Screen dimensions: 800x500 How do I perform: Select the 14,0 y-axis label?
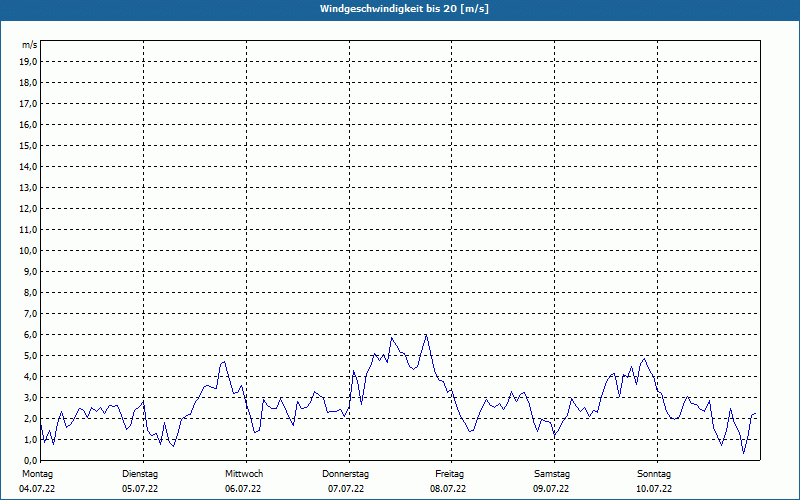tap(29, 166)
